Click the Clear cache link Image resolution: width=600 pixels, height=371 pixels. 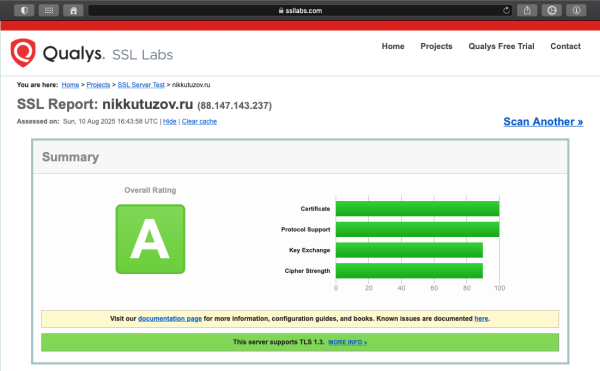click(x=199, y=122)
